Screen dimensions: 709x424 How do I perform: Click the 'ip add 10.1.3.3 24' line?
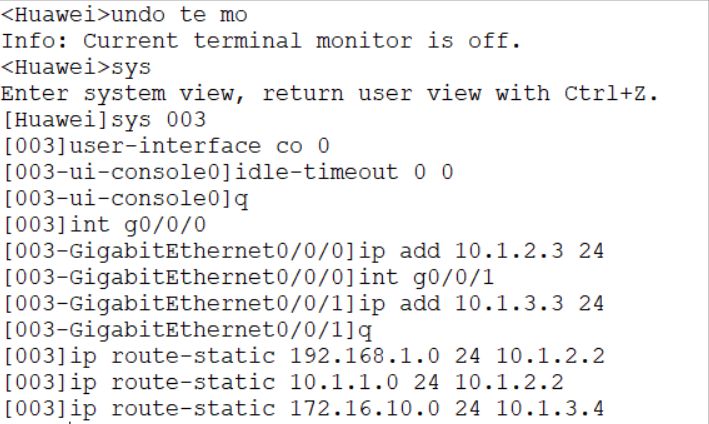click(303, 304)
